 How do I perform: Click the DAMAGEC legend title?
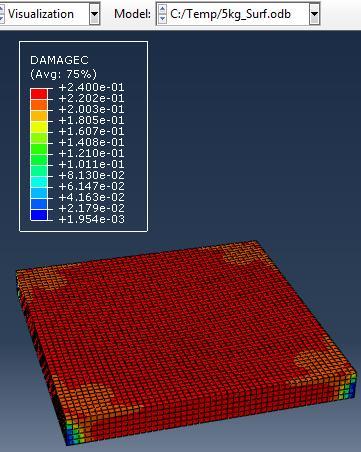[x=59, y=60]
